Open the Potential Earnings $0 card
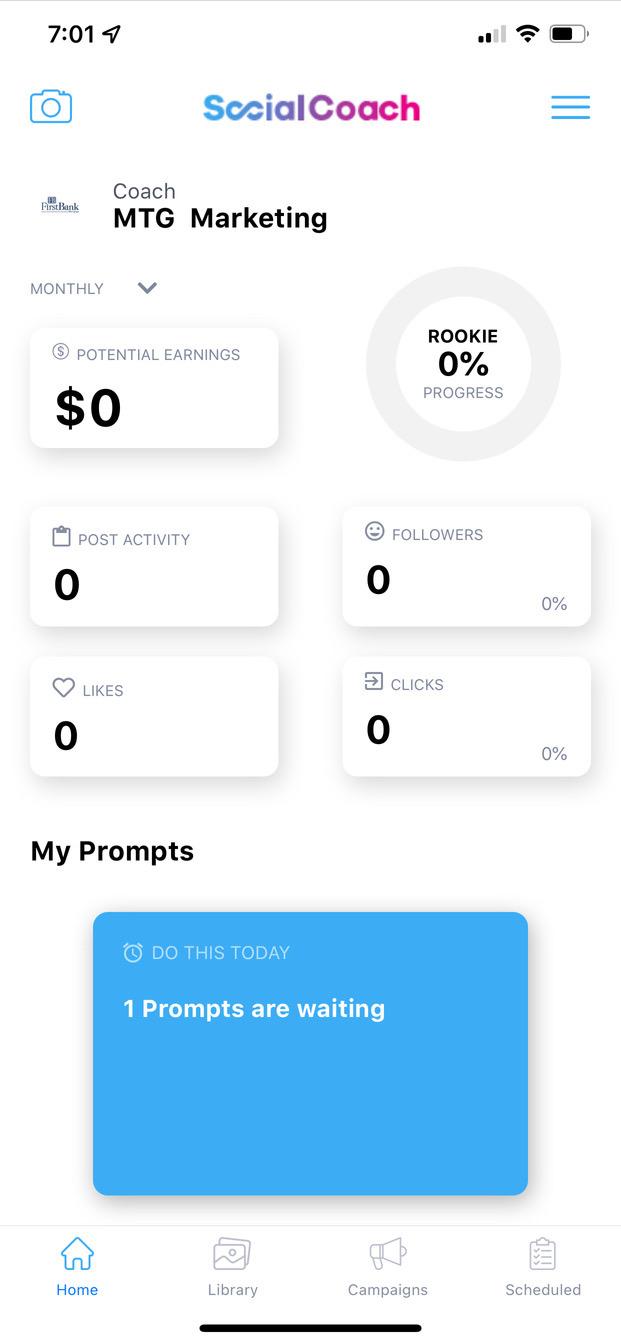The width and height of the screenshot is (621, 1344). pyautogui.click(x=154, y=388)
